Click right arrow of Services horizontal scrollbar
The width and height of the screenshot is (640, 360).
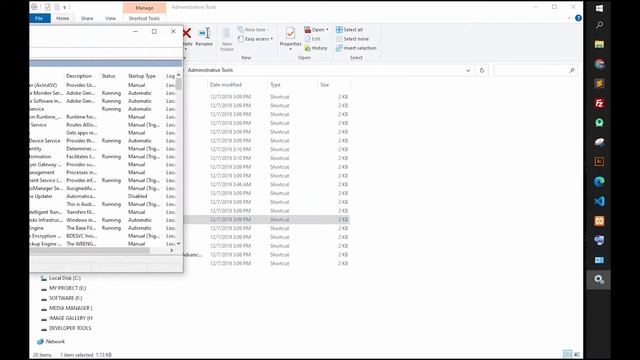(x=171, y=250)
